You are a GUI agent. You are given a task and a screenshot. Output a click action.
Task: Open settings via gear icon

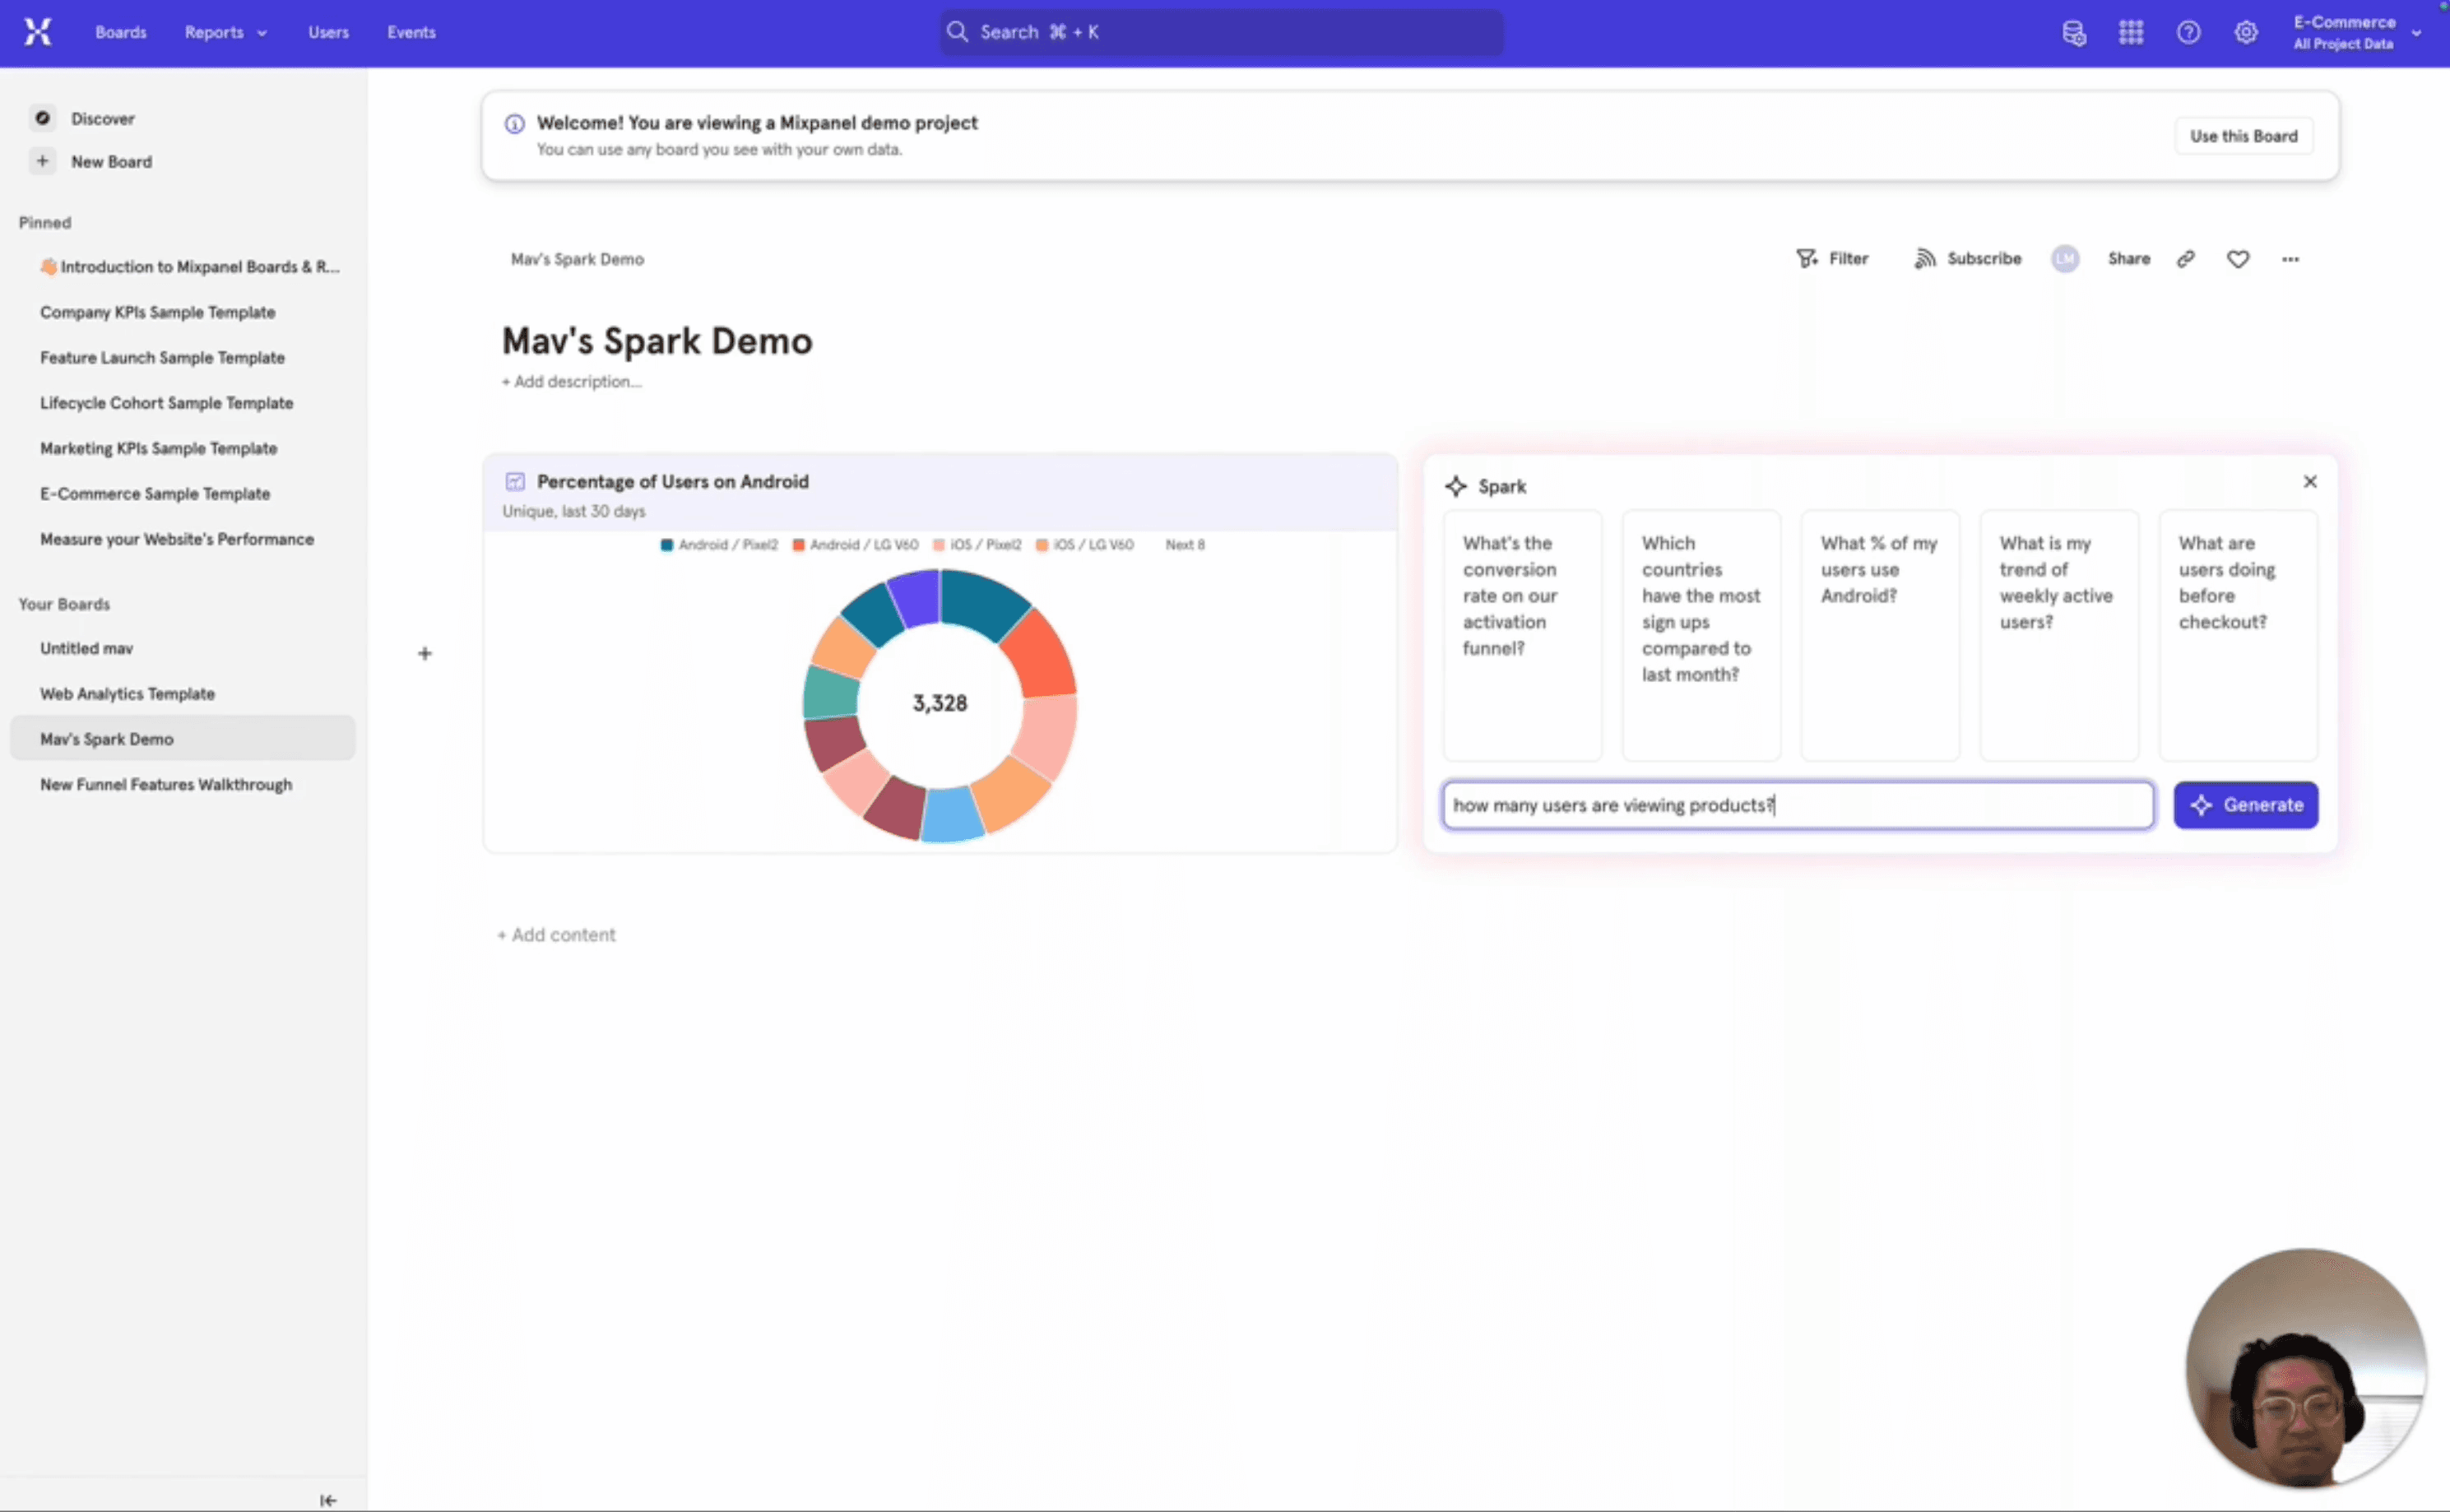2246,31
